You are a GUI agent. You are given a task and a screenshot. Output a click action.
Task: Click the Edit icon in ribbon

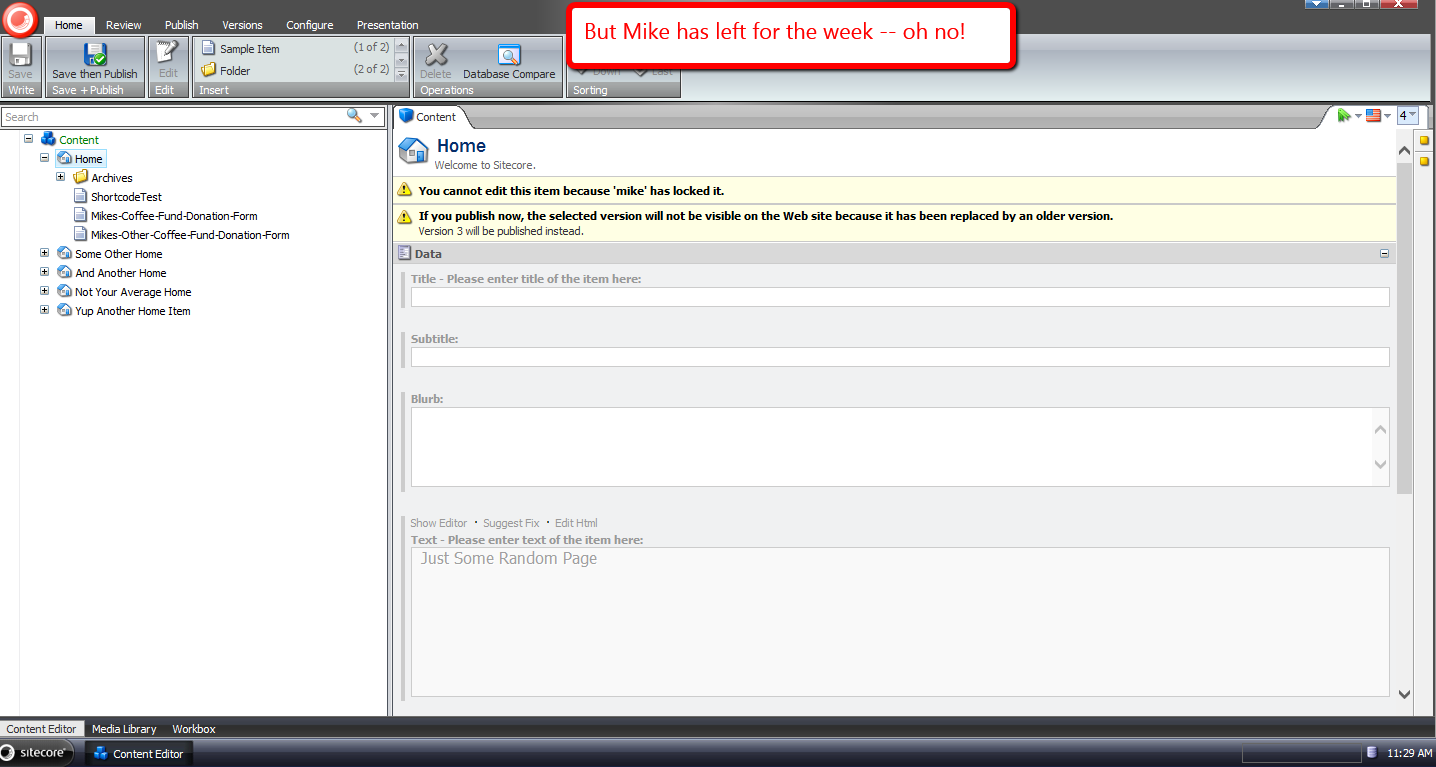tap(168, 55)
